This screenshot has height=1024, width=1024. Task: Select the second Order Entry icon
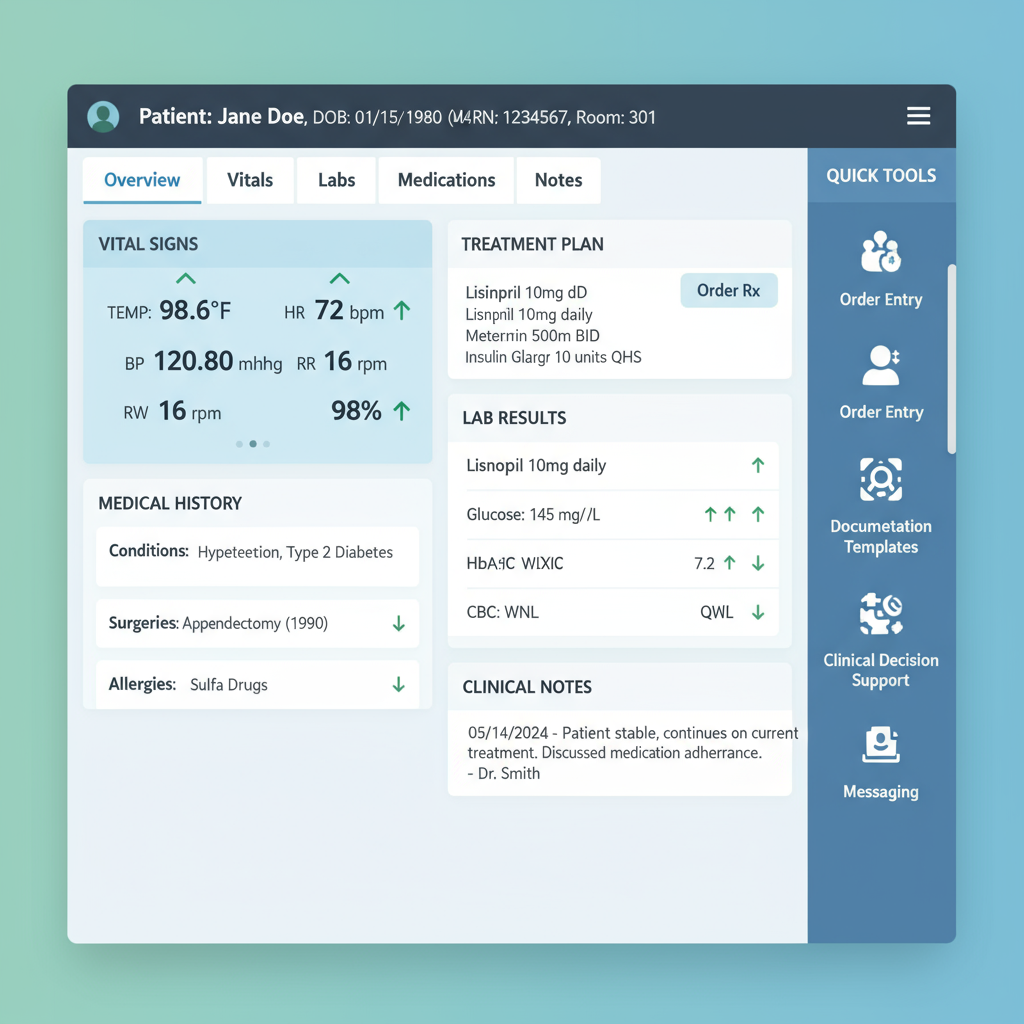[880, 380]
